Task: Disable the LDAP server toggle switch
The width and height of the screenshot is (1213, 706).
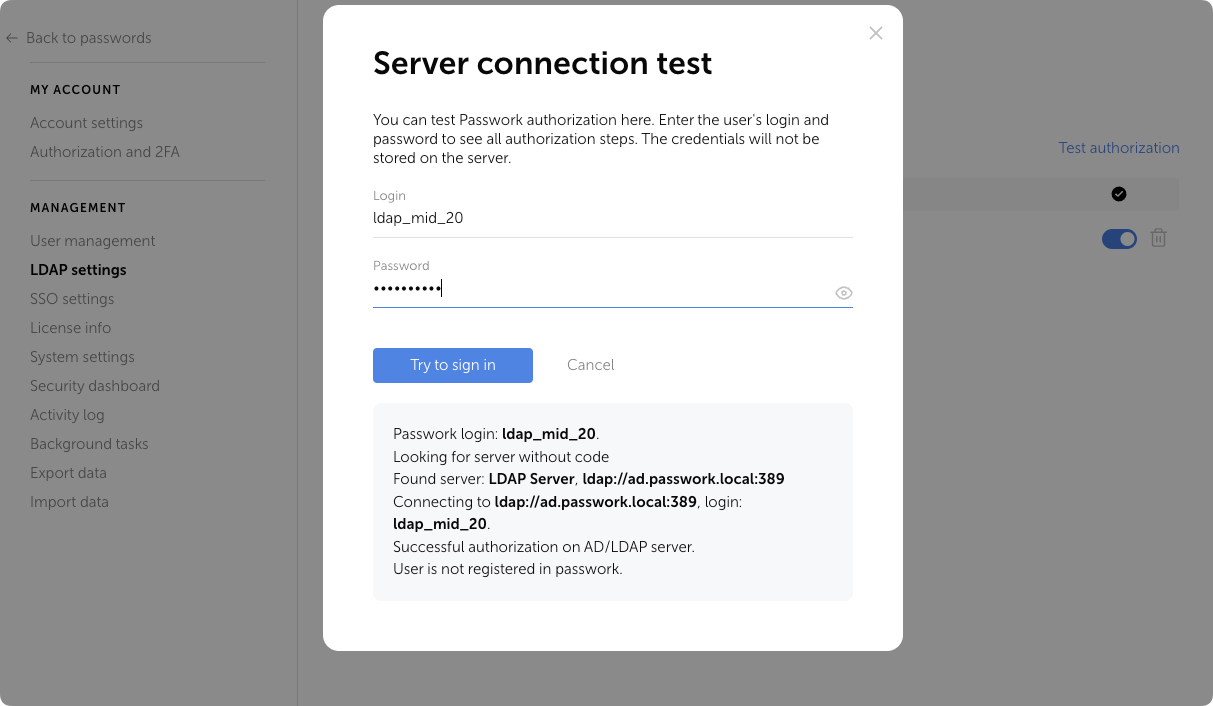Action: click(x=1119, y=238)
